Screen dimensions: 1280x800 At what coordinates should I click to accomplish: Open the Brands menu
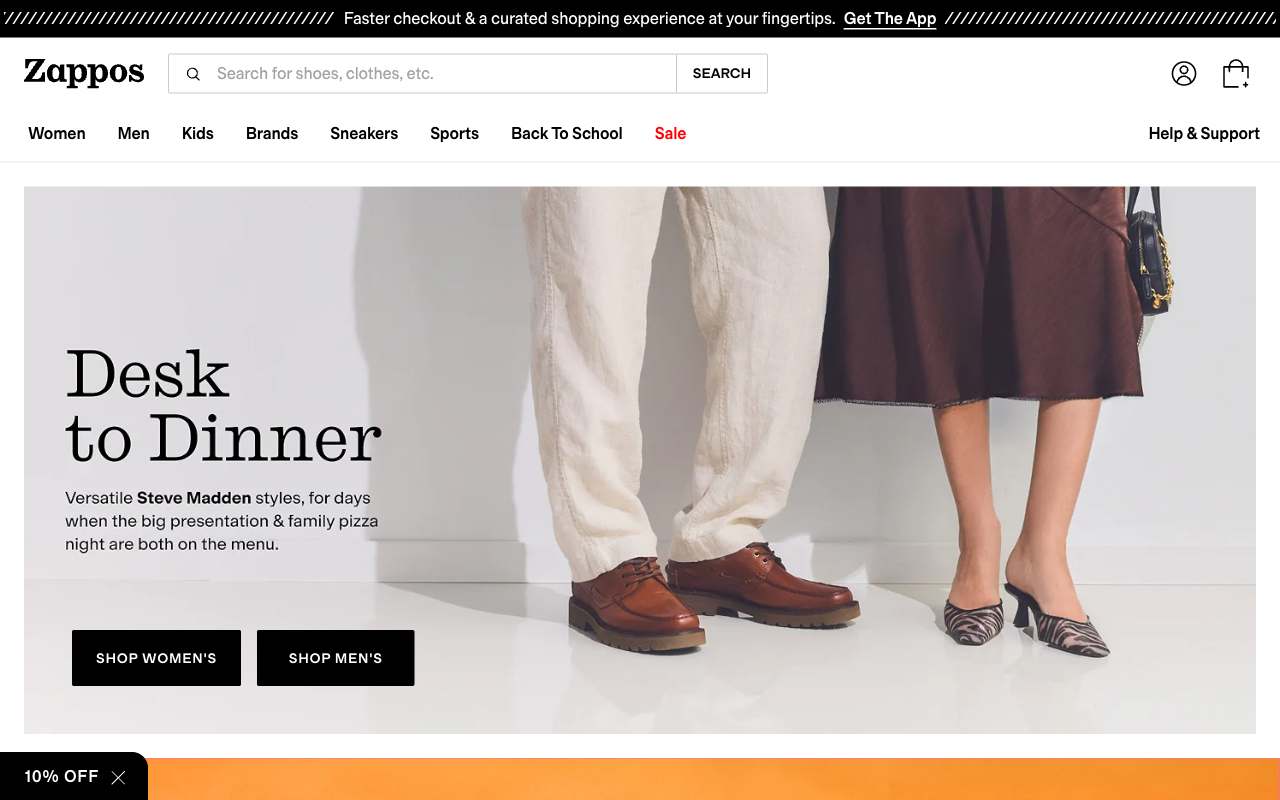point(272,133)
